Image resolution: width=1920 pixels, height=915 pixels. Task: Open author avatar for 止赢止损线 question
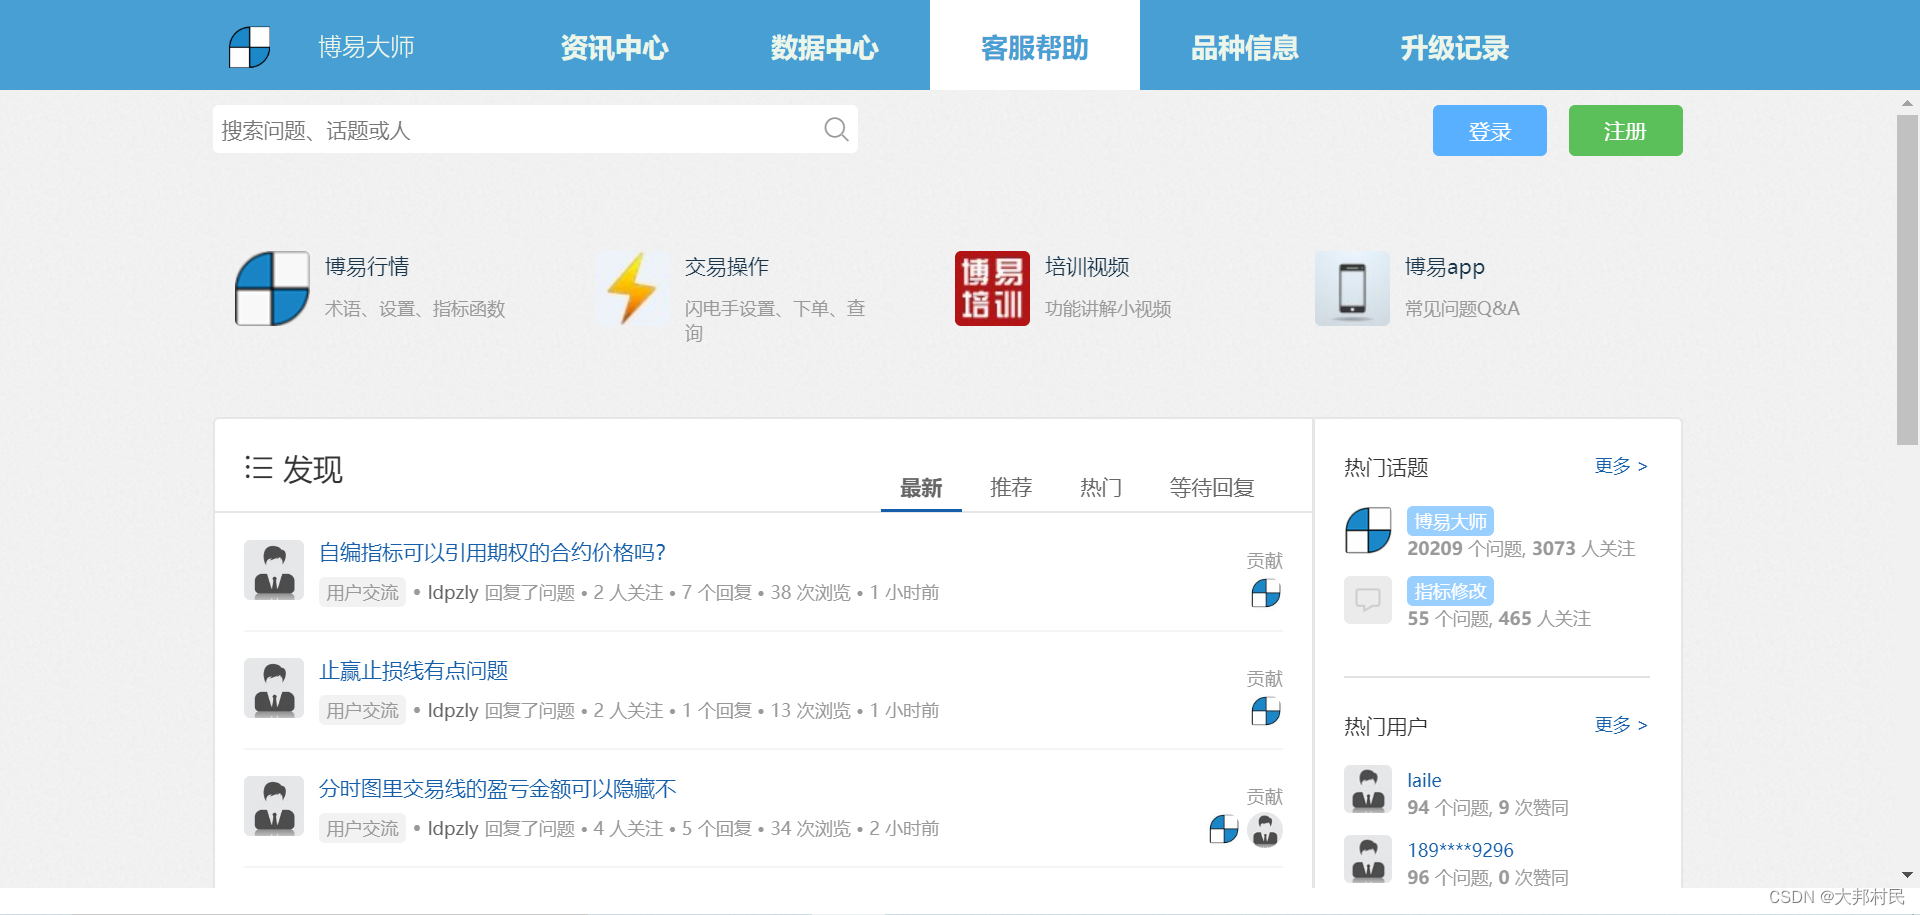tap(274, 688)
